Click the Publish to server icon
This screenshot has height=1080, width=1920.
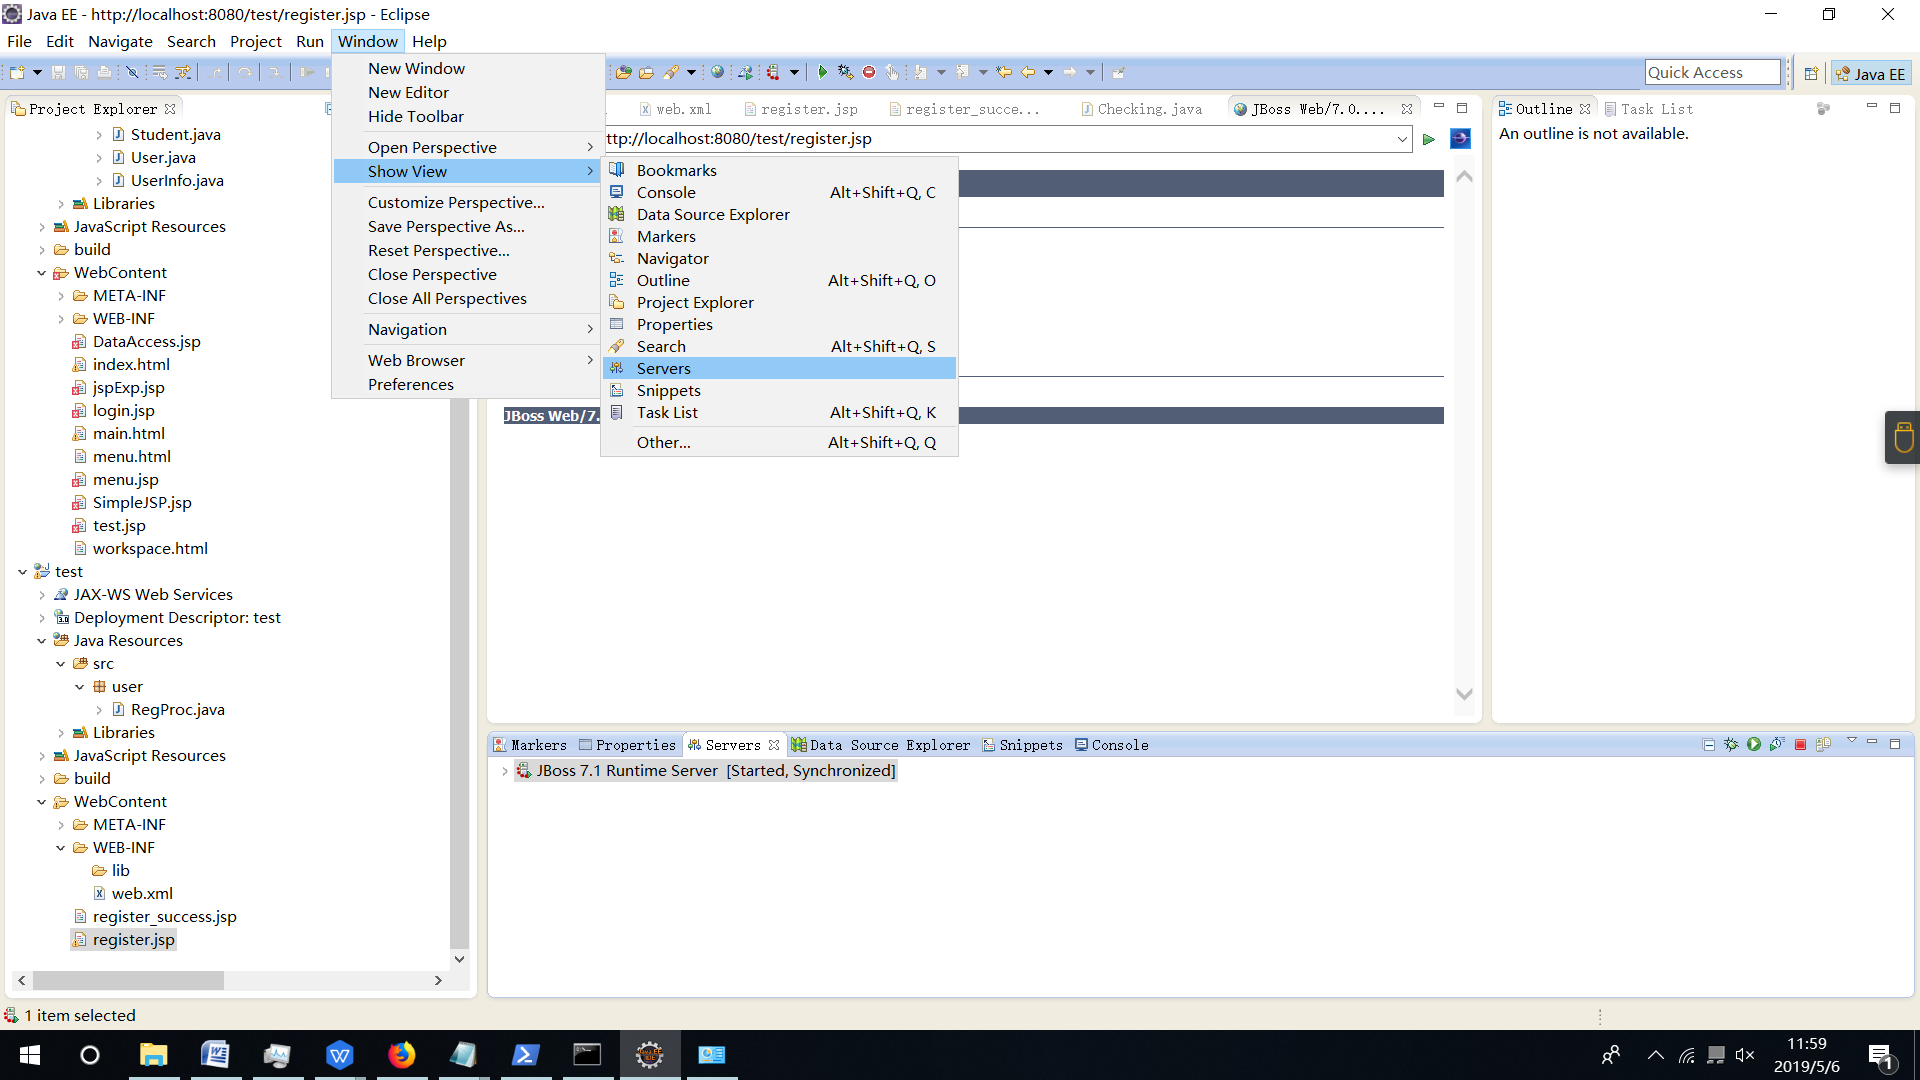point(1823,745)
